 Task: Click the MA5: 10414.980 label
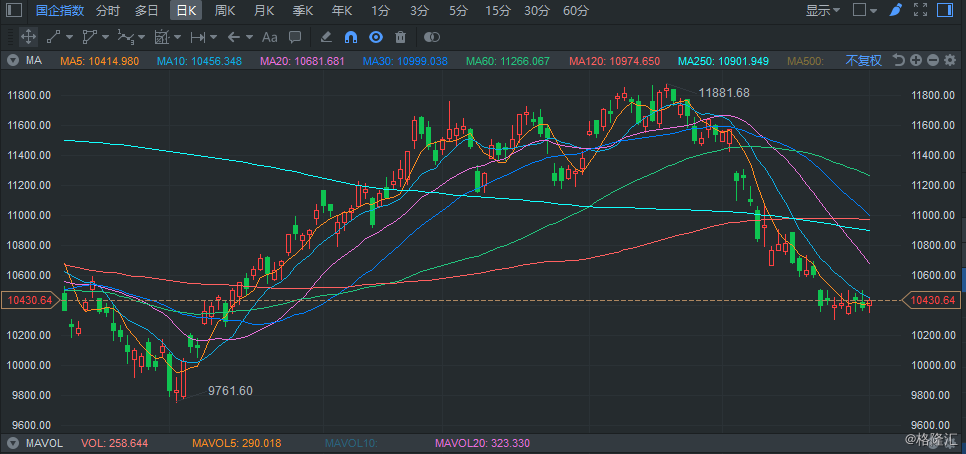click(x=99, y=61)
